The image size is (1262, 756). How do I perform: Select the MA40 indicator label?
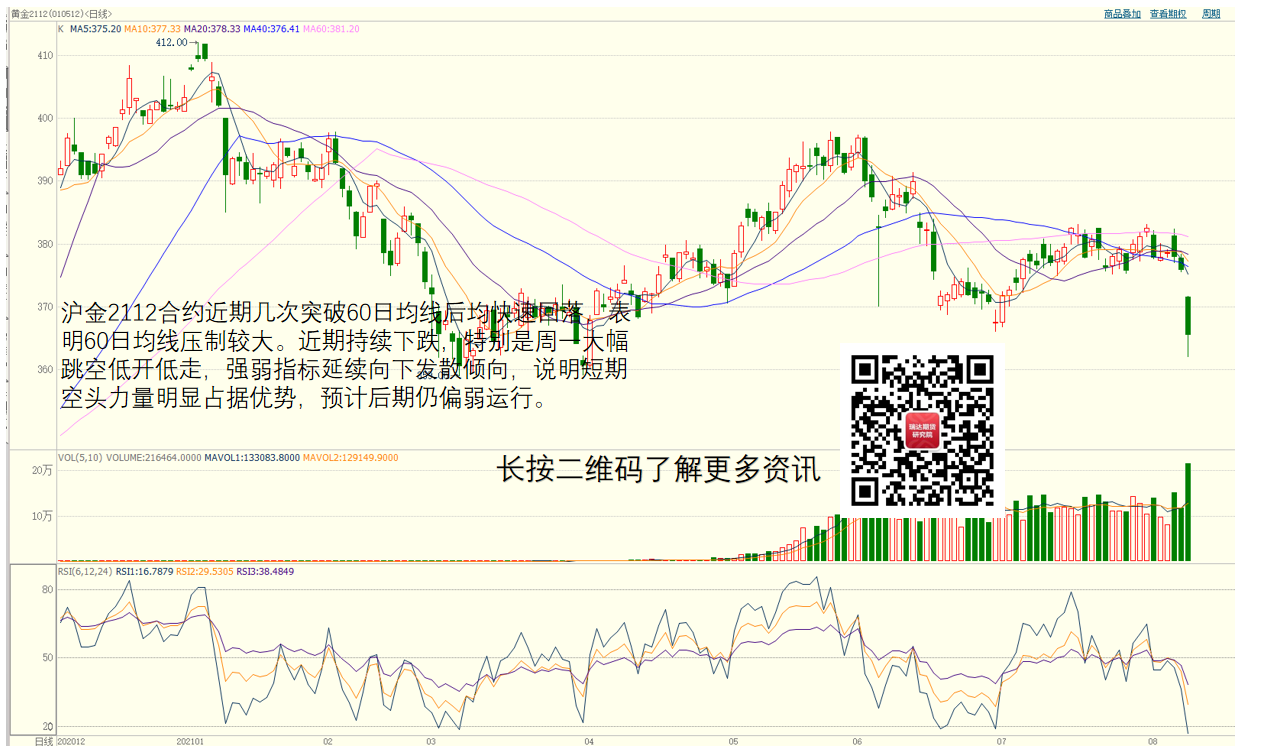click(271, 29)
